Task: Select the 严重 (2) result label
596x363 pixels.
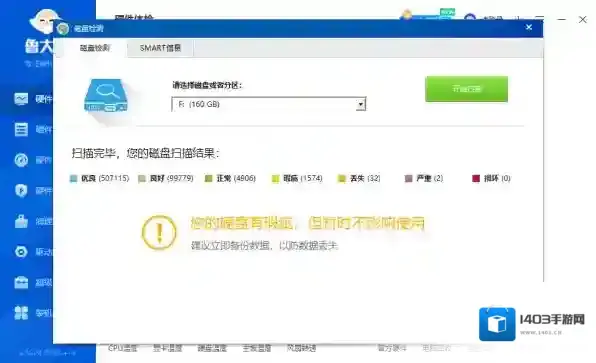Action: coord(430,178)
